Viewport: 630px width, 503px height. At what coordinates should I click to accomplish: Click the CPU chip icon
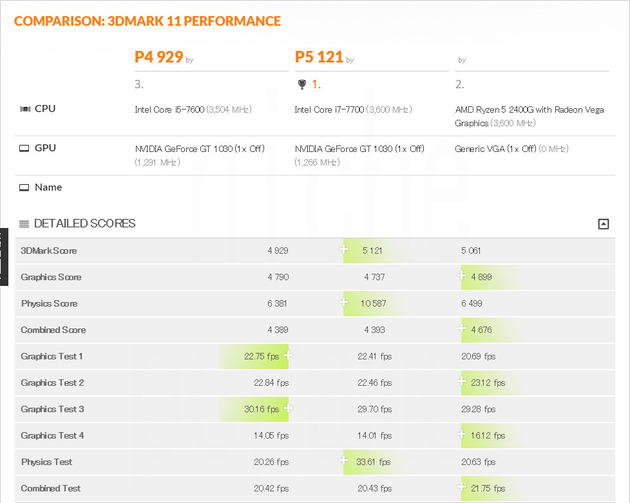(x=25, y=109)
